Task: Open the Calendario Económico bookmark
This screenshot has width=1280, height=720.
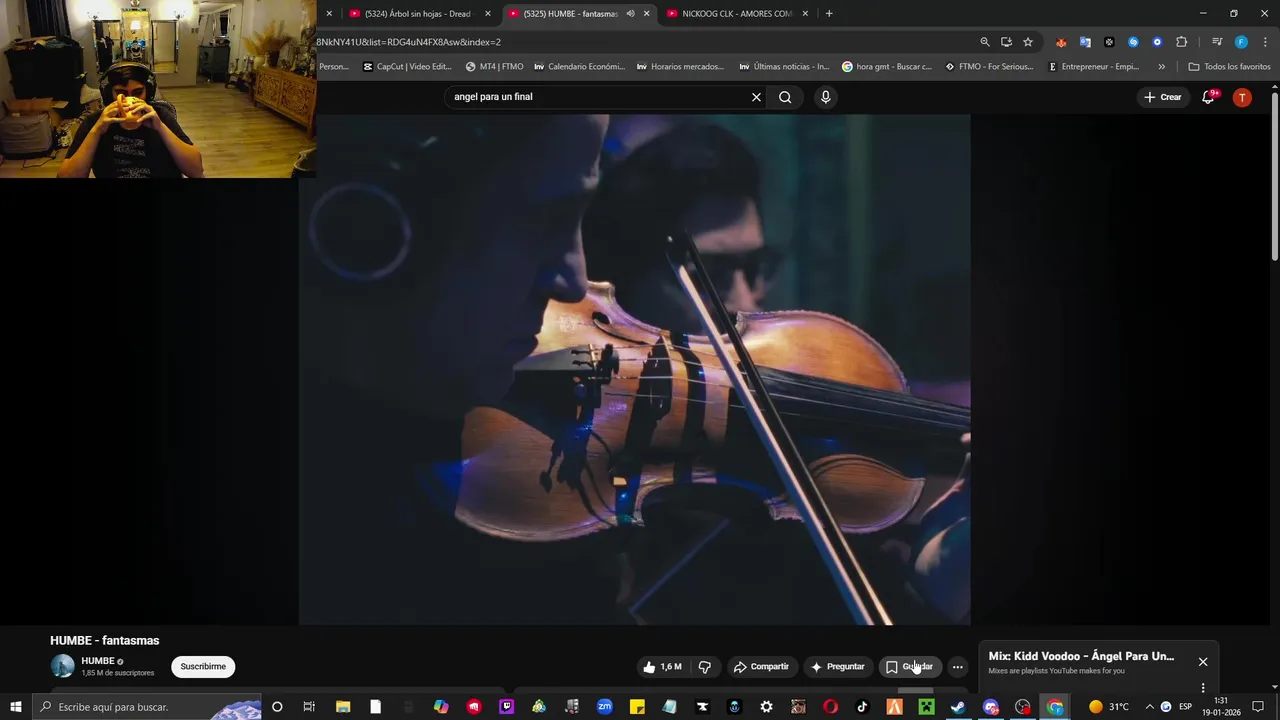Action: click(x=579, y=67)
